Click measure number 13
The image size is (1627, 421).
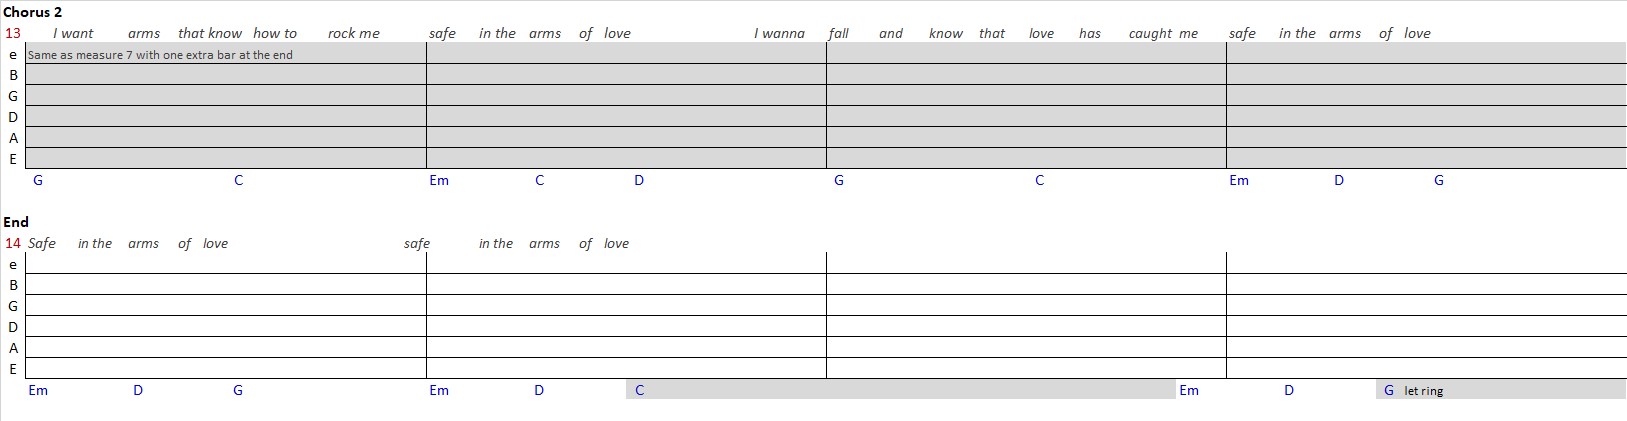(x=13, y=33)
